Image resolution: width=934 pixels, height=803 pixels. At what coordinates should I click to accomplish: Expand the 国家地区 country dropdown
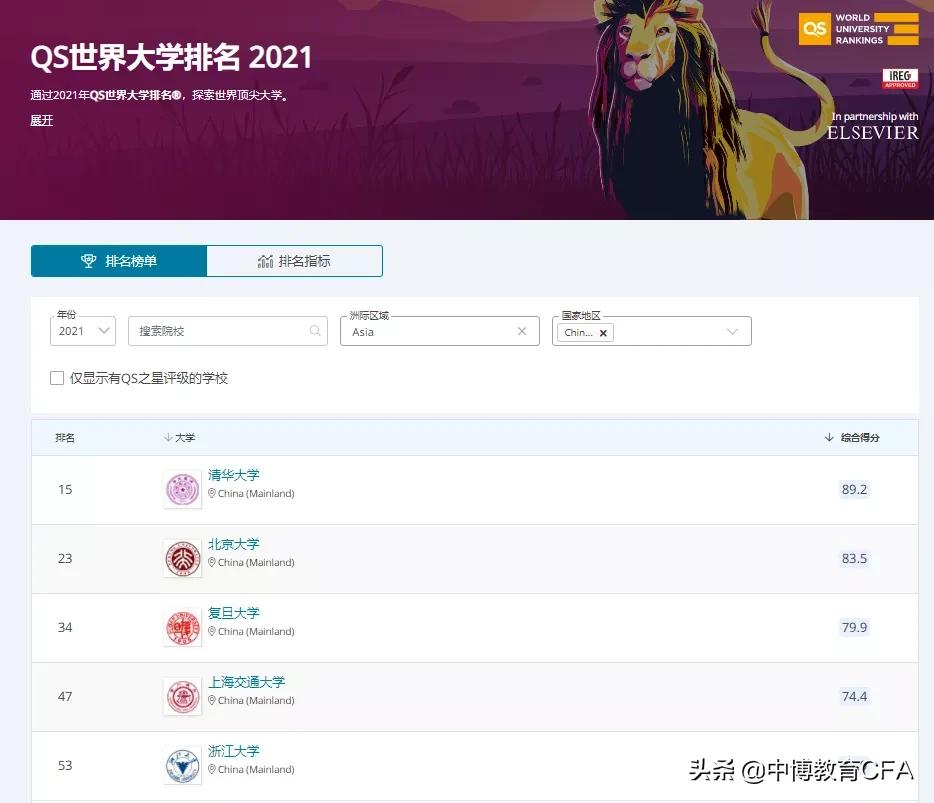tap(733, 331)
